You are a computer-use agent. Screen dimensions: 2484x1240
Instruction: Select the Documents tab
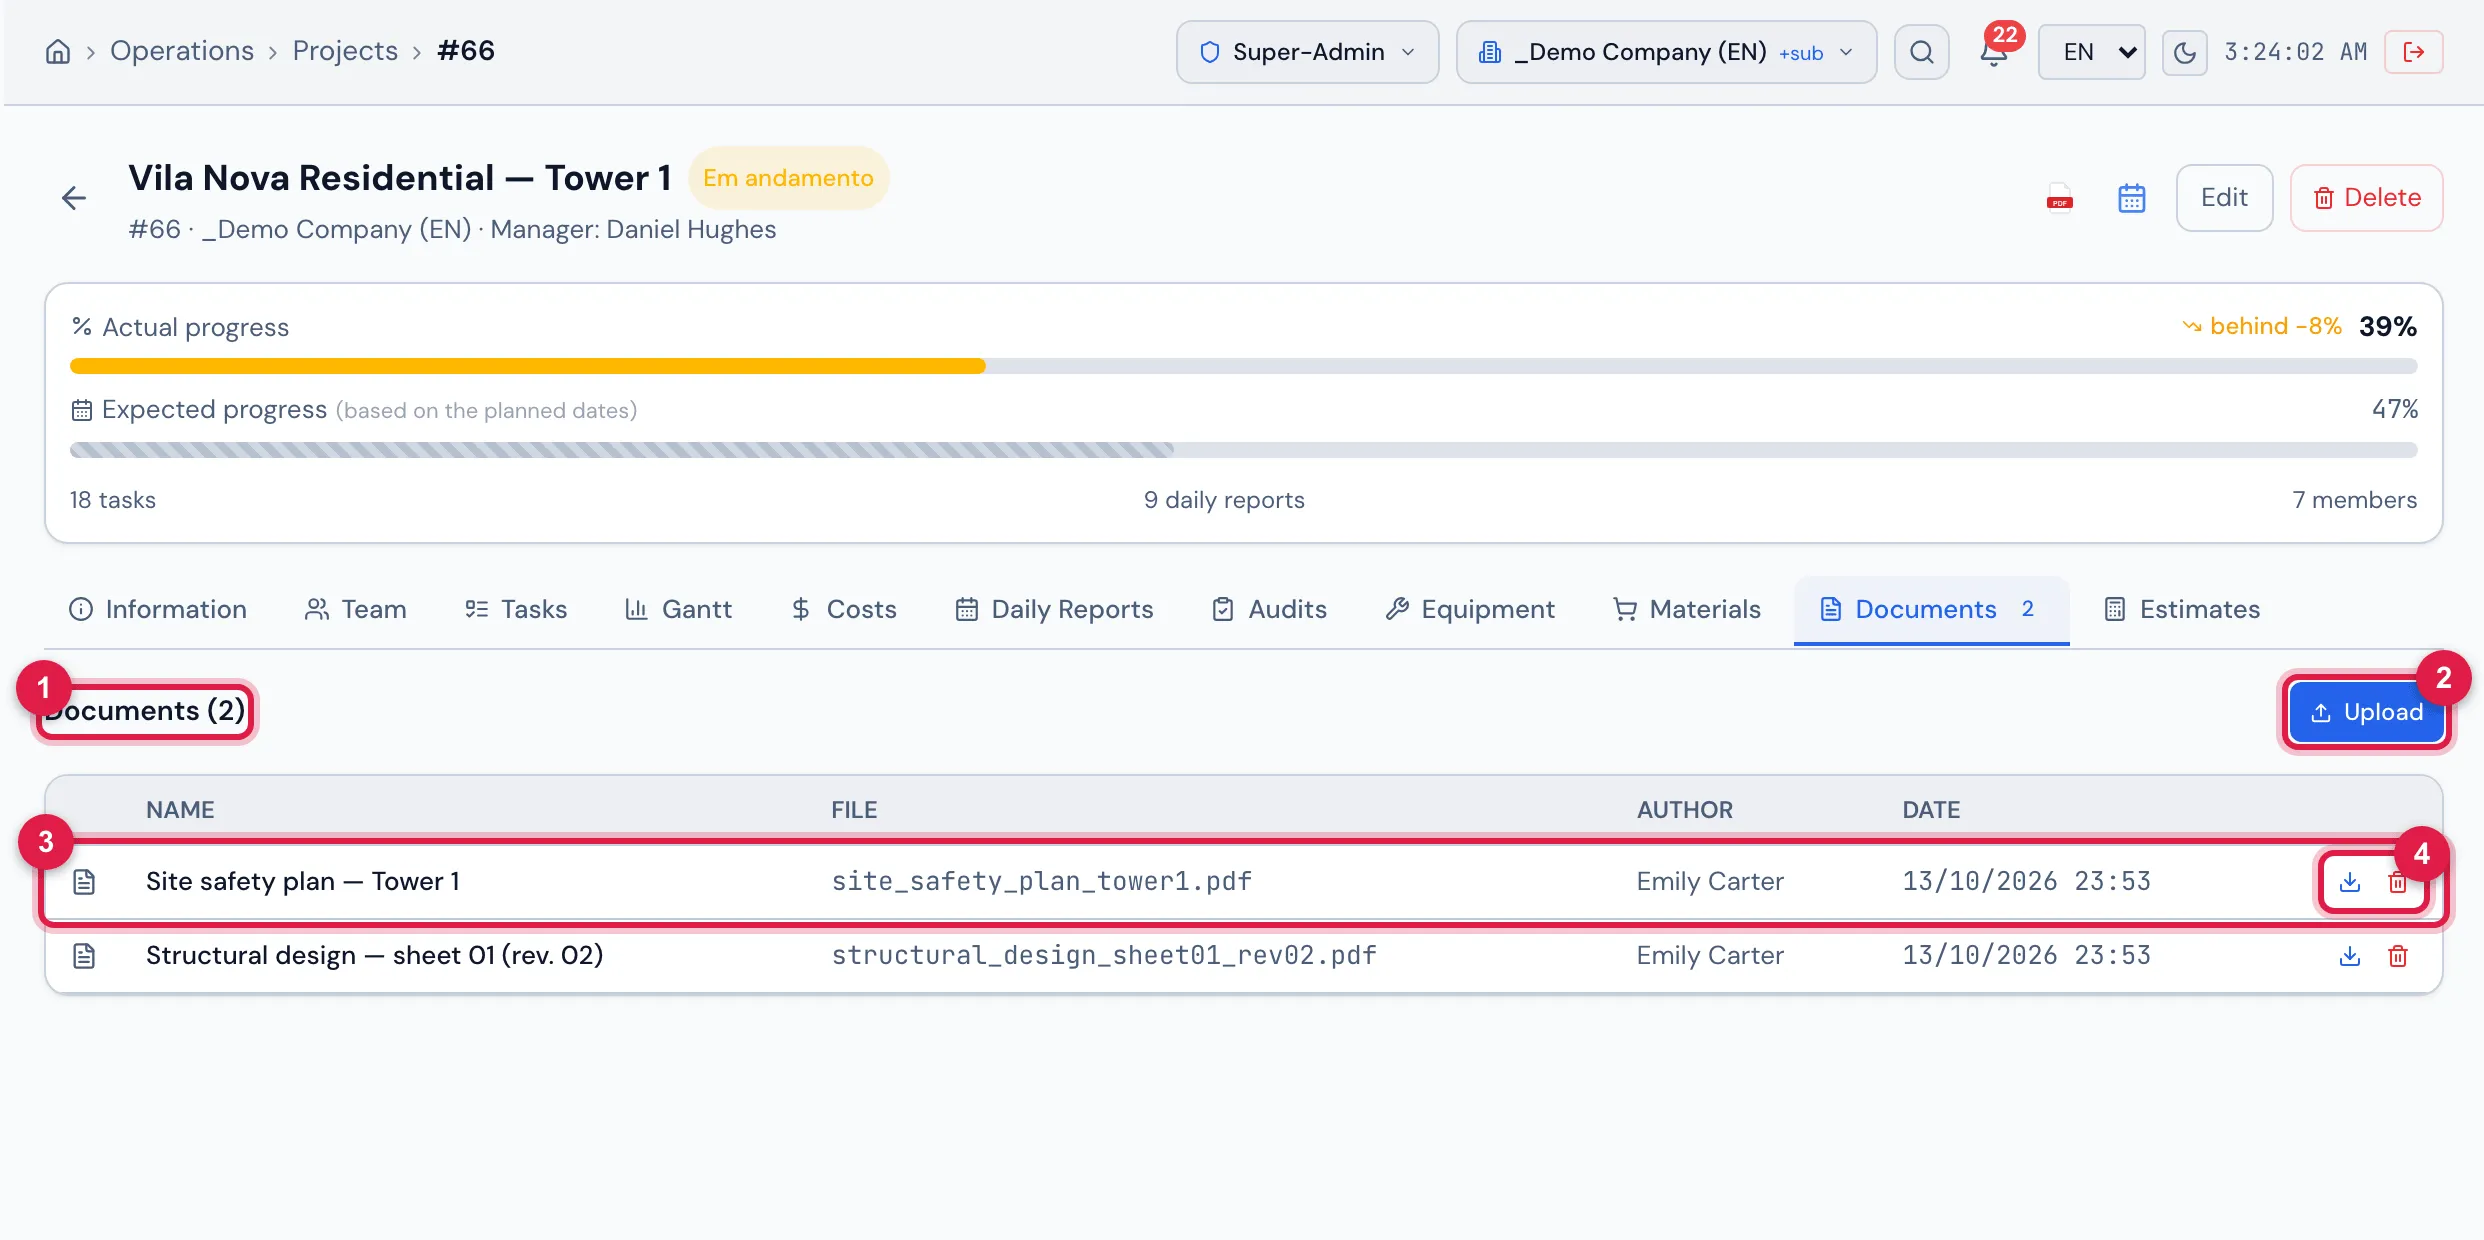pos(1931,610)
